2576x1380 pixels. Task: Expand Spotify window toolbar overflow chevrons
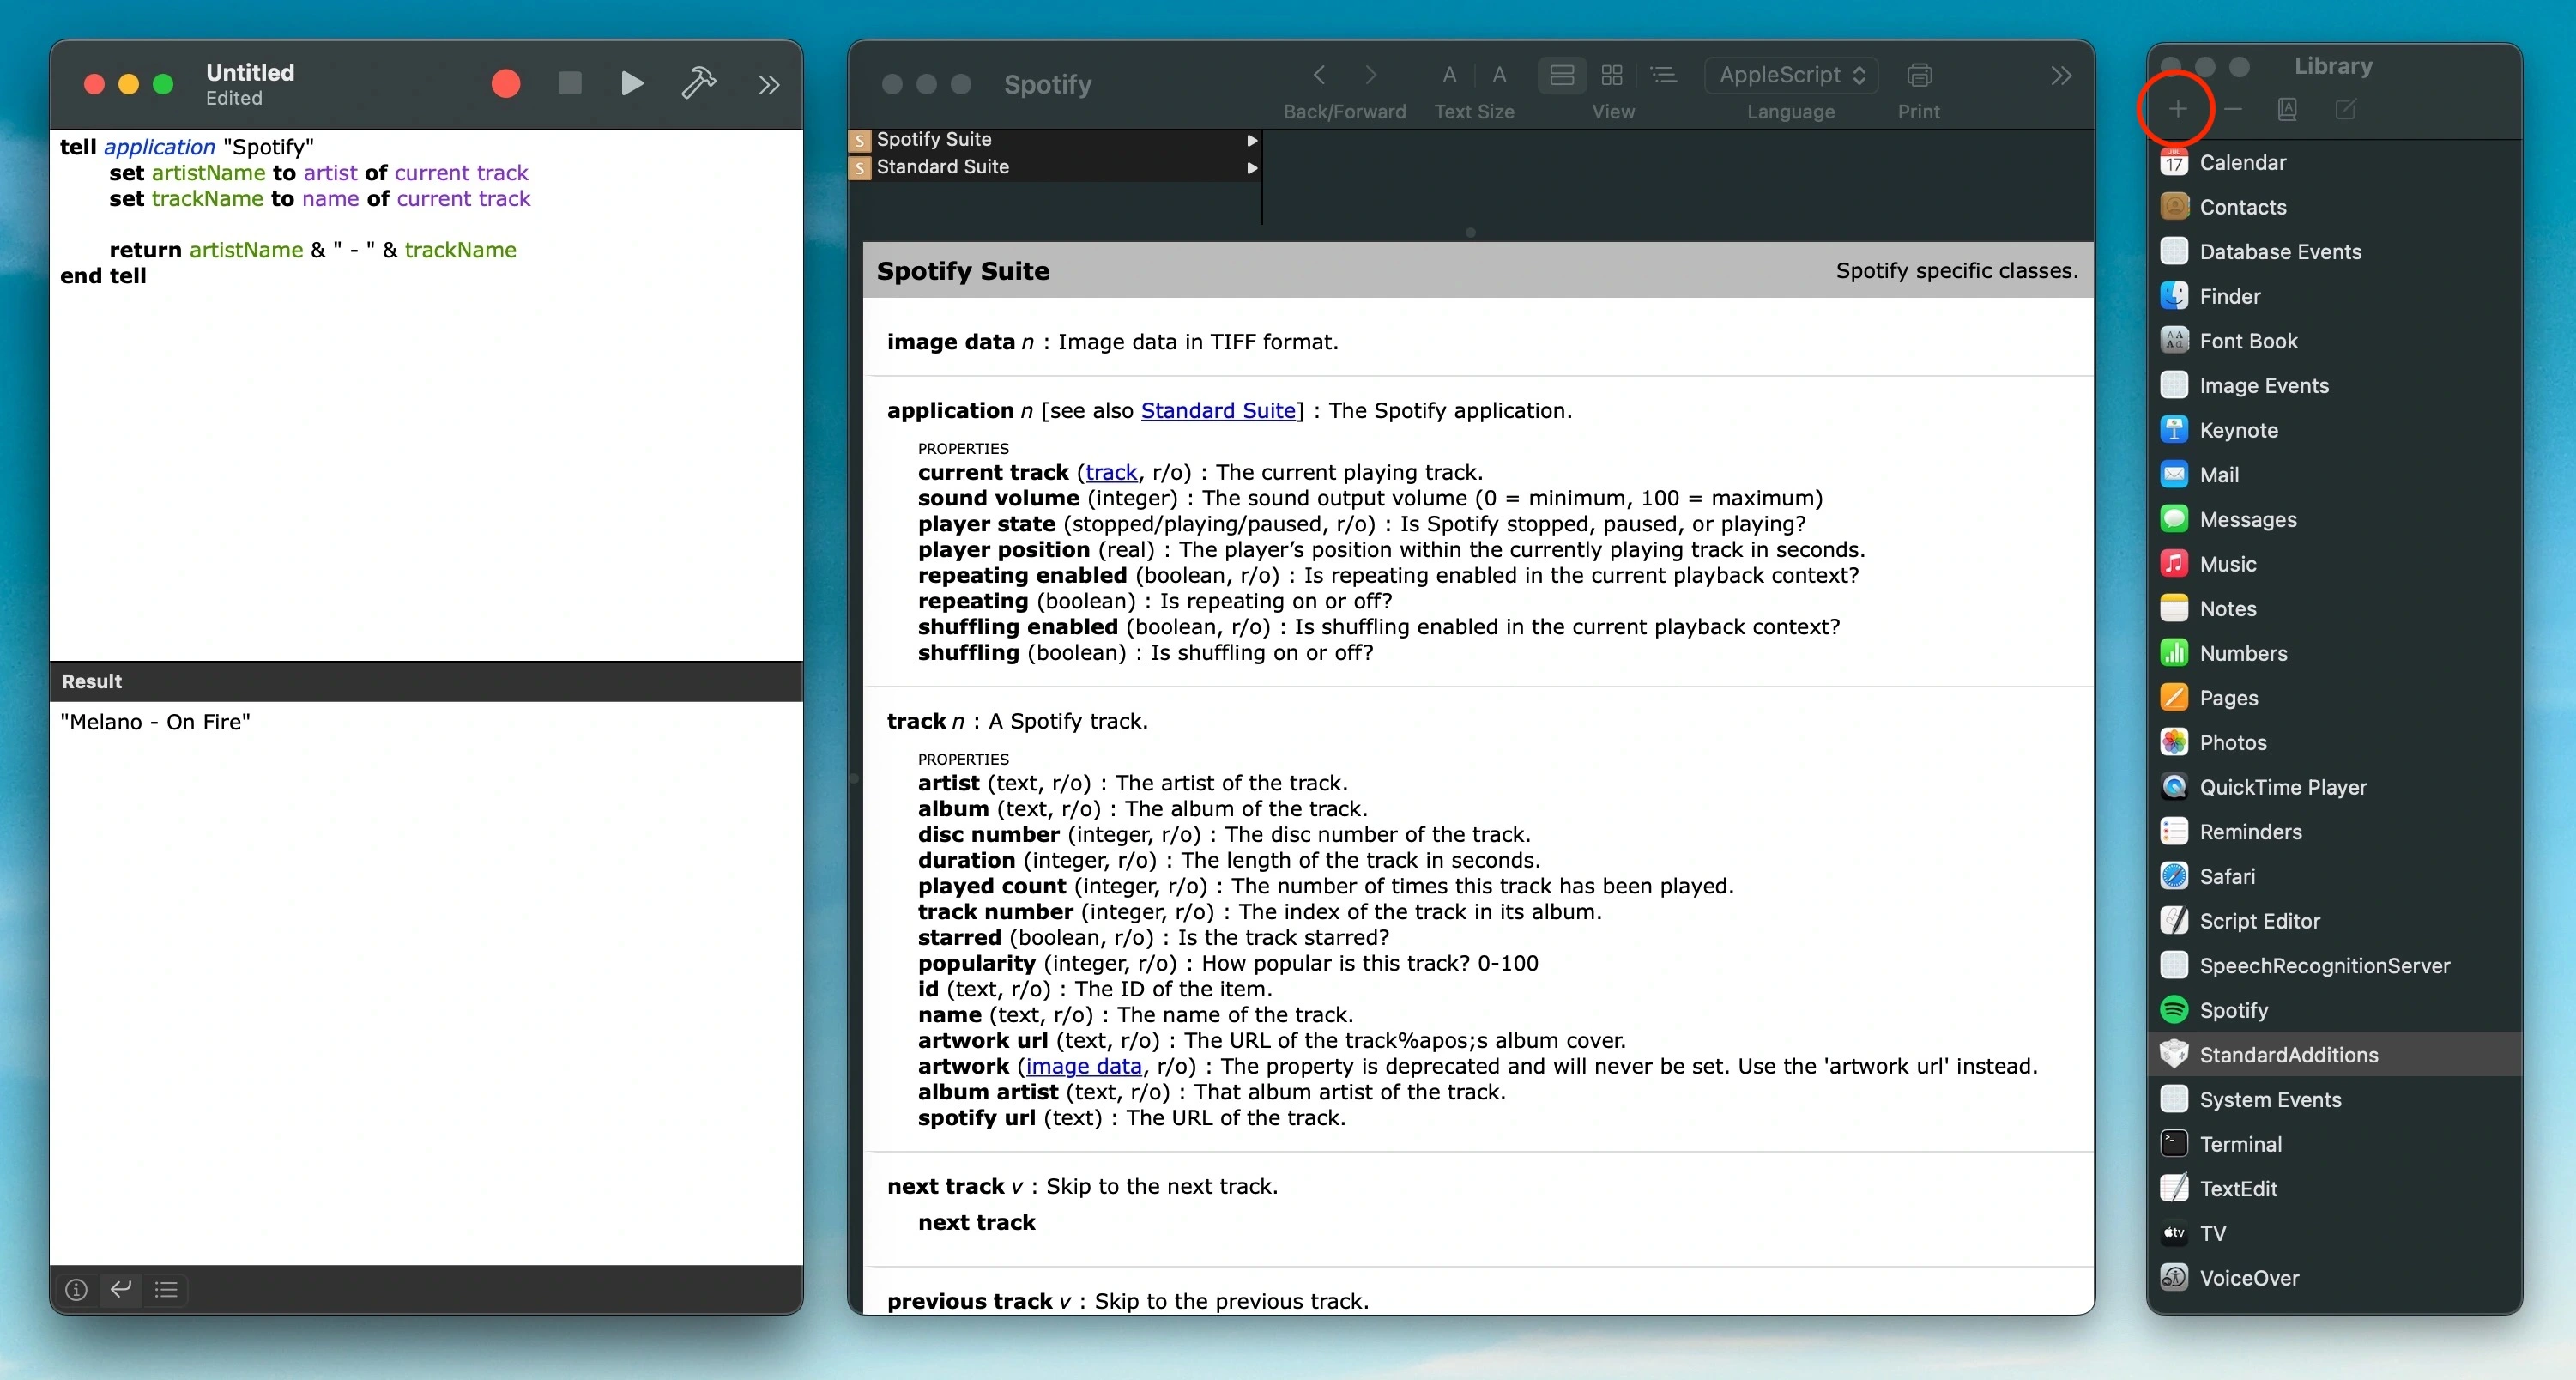point(2061,75)
